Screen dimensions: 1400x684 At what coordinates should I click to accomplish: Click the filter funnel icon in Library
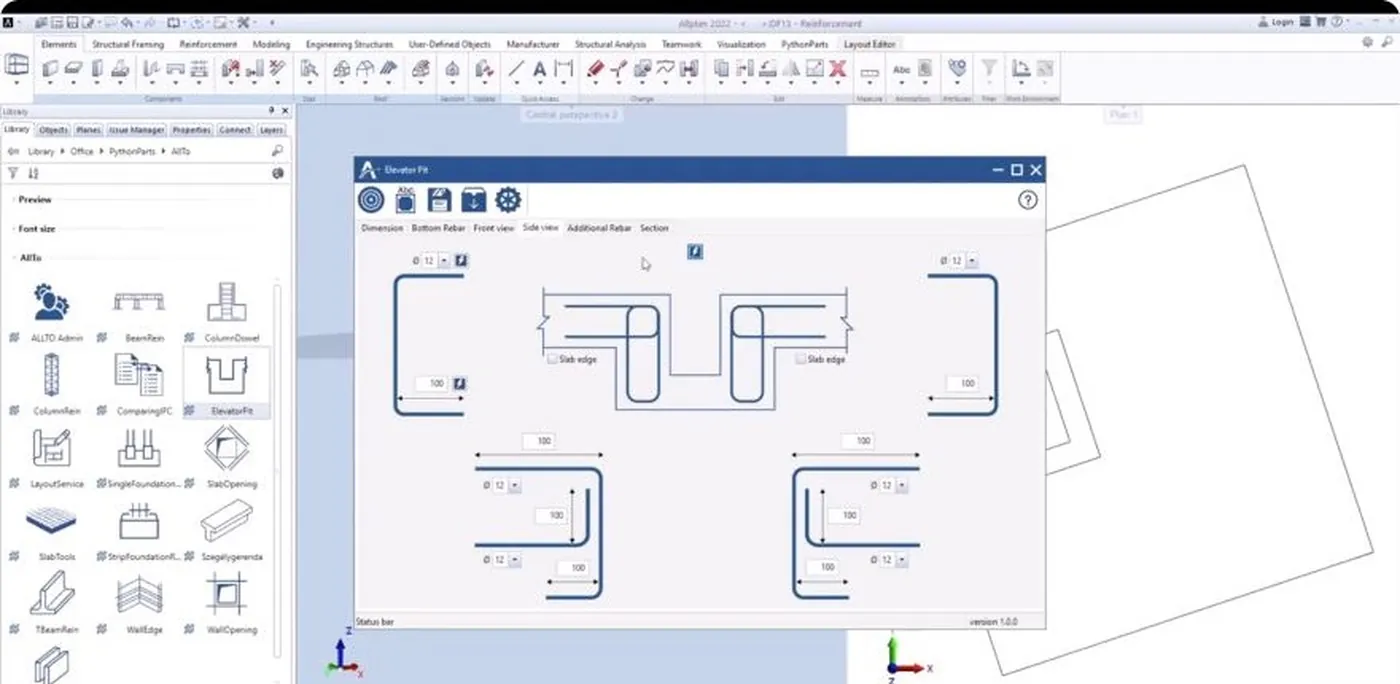[13, 173]
